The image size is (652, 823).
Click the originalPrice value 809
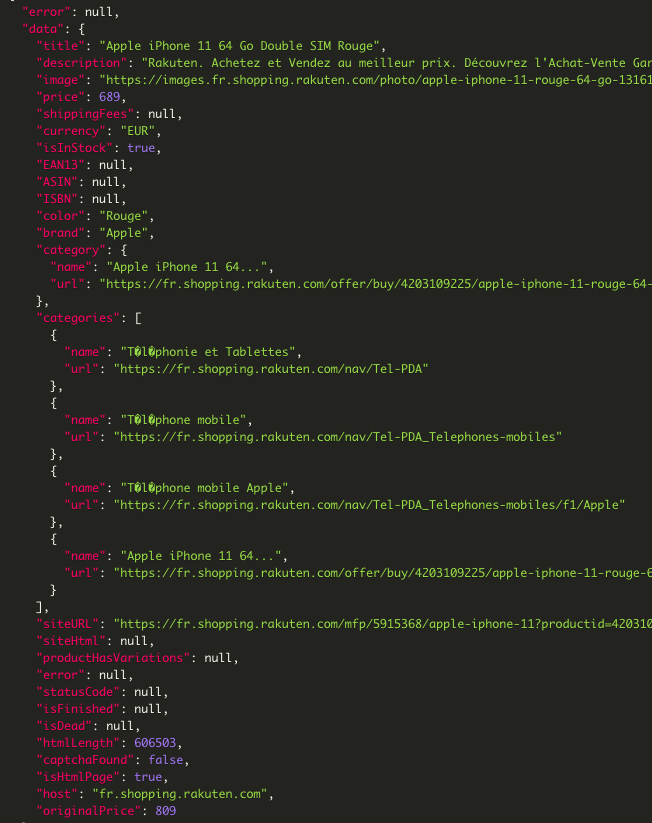[166, 811]
